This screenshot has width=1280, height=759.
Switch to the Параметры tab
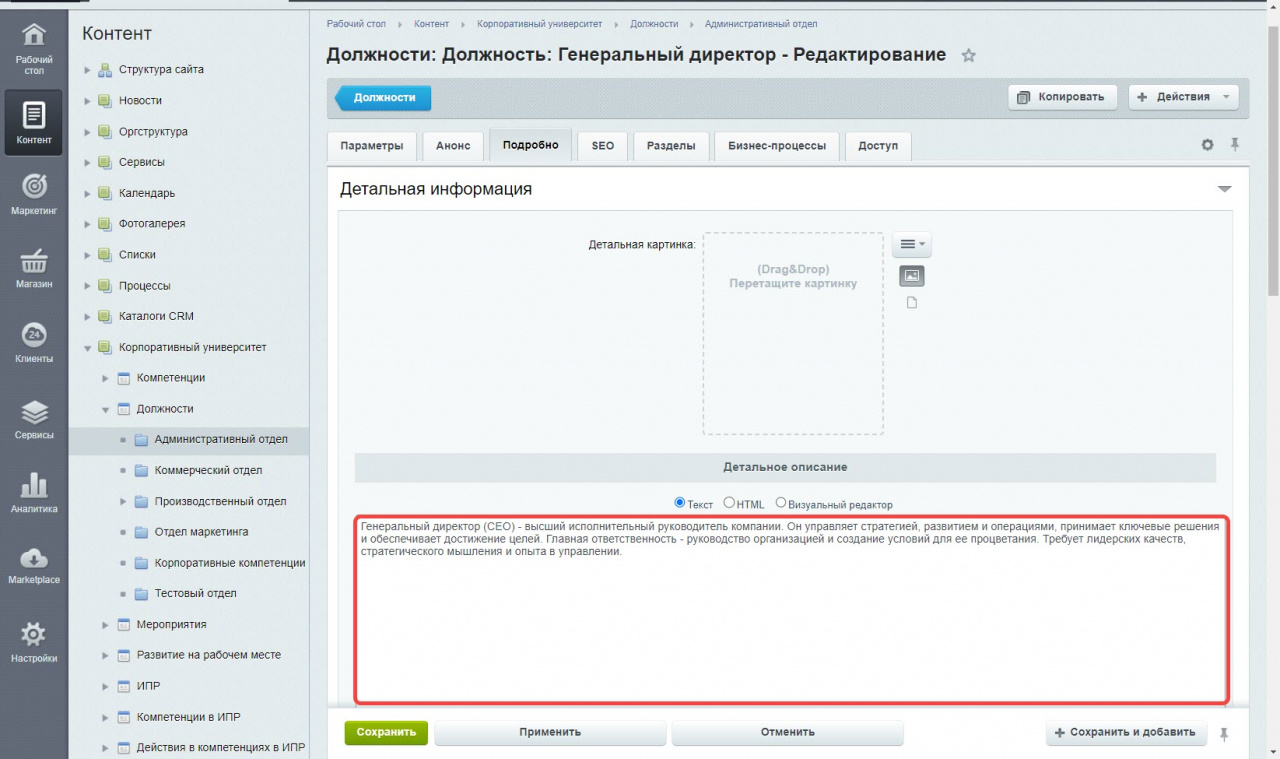(372, 146)
